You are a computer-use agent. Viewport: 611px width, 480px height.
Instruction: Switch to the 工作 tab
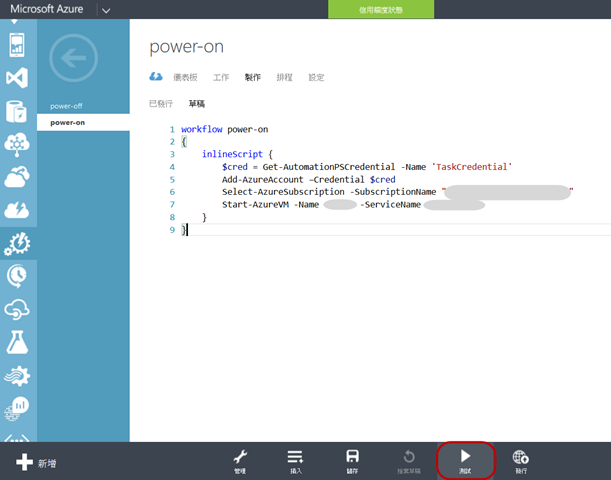click(x=221, y=77)
